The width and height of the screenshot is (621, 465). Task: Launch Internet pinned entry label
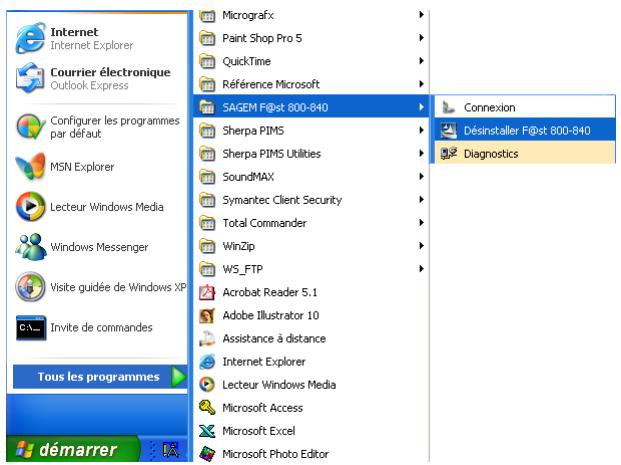click(74, 32)
